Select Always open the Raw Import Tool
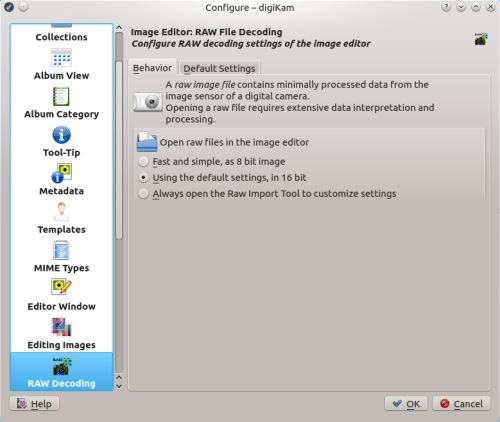The width and height of the screenshot is (500, 422). [267, 194]
